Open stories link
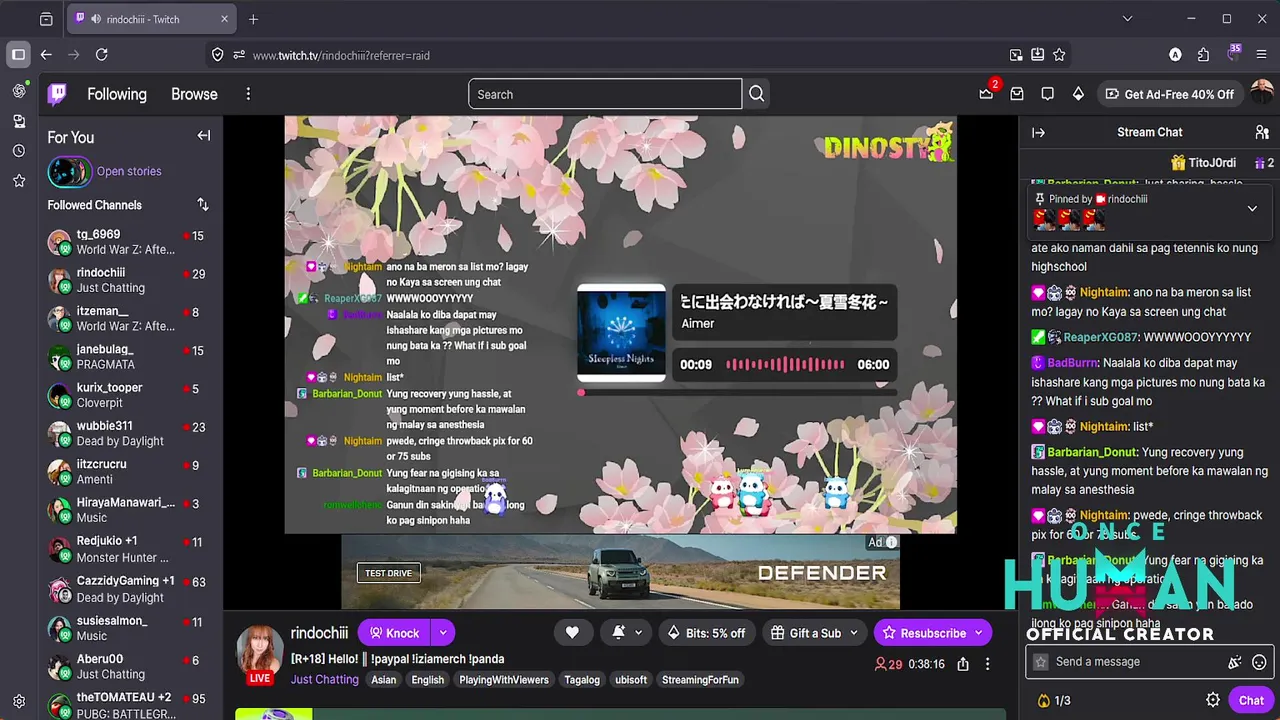Image resolution: width=1280 pixels, height=720 pixels. click(129, 171)
